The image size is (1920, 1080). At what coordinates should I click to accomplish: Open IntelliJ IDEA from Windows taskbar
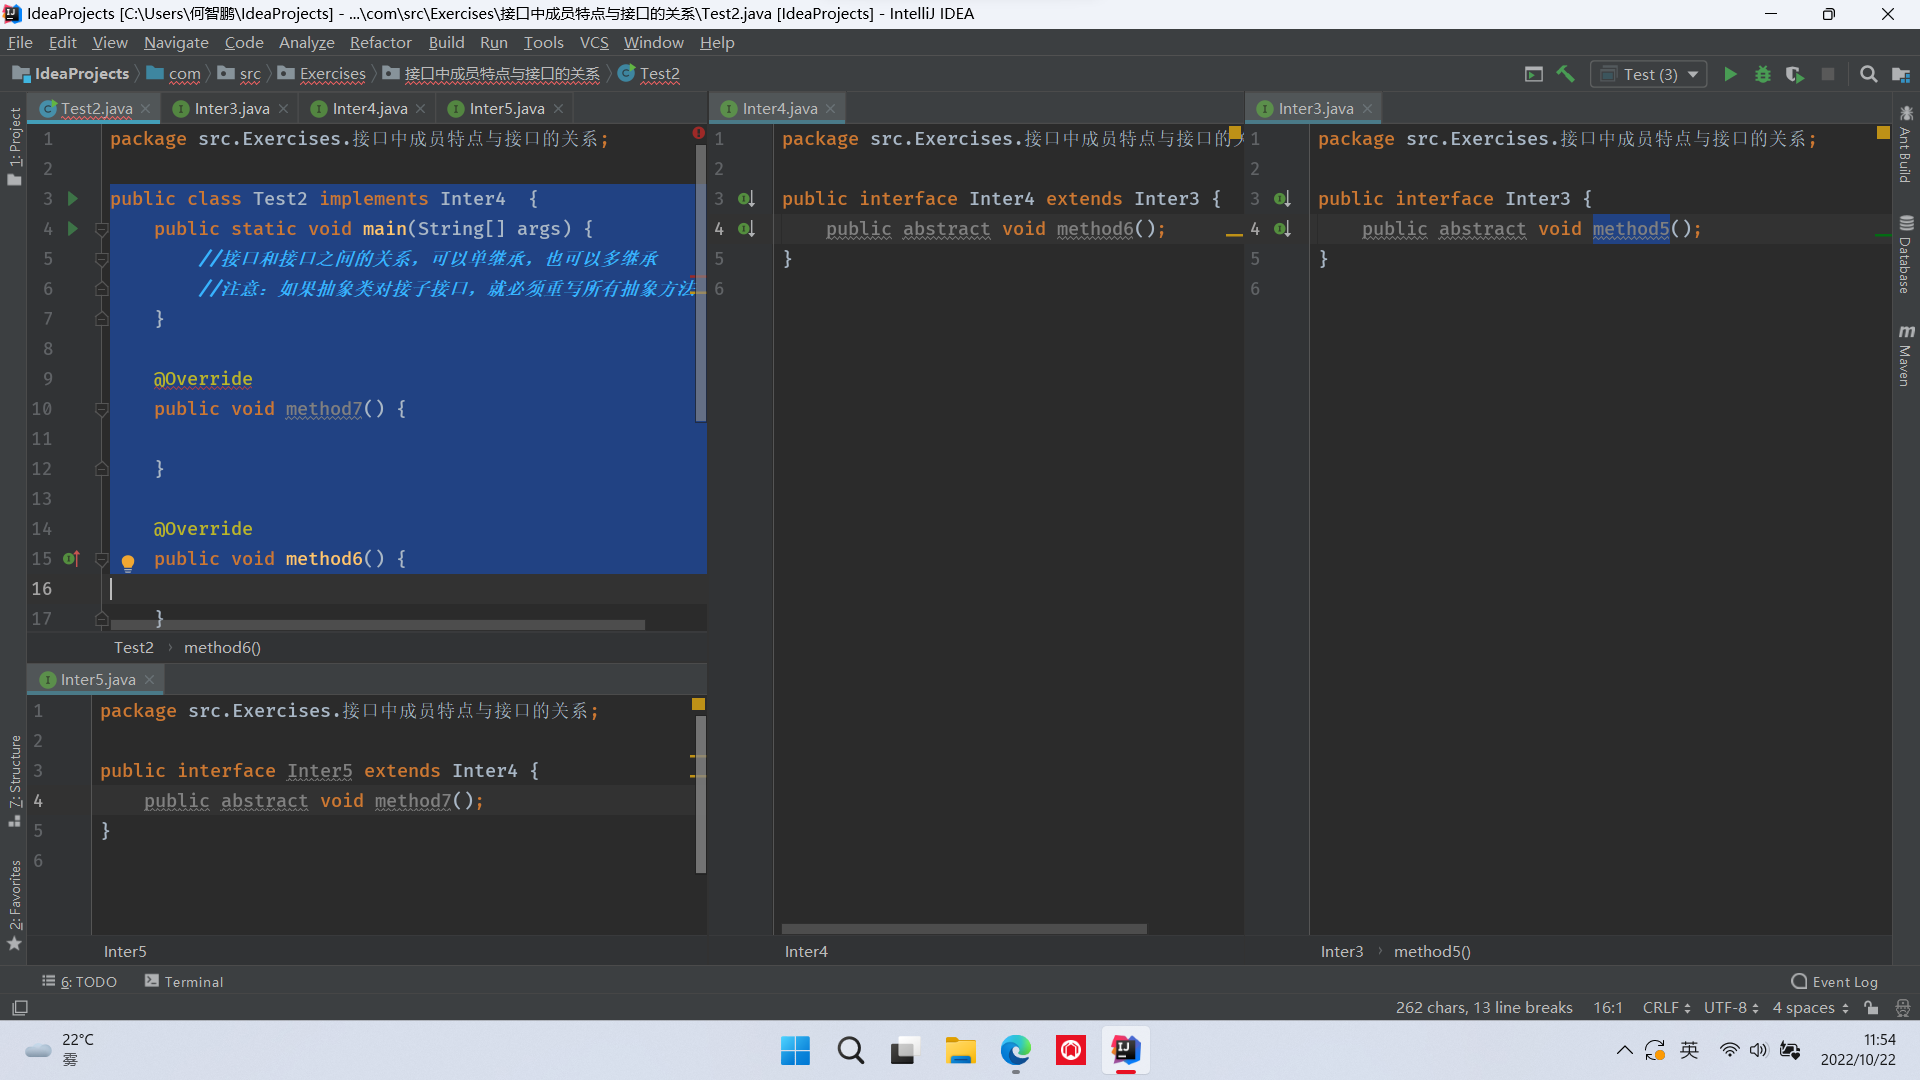(x=1126, y=1051)
